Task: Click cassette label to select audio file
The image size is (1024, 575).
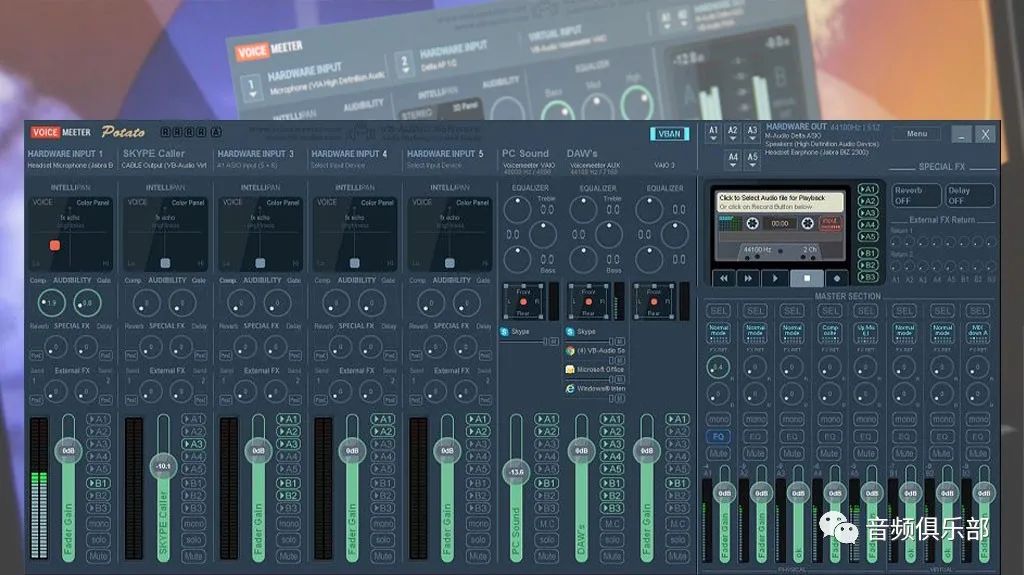Action: [780, 202]
